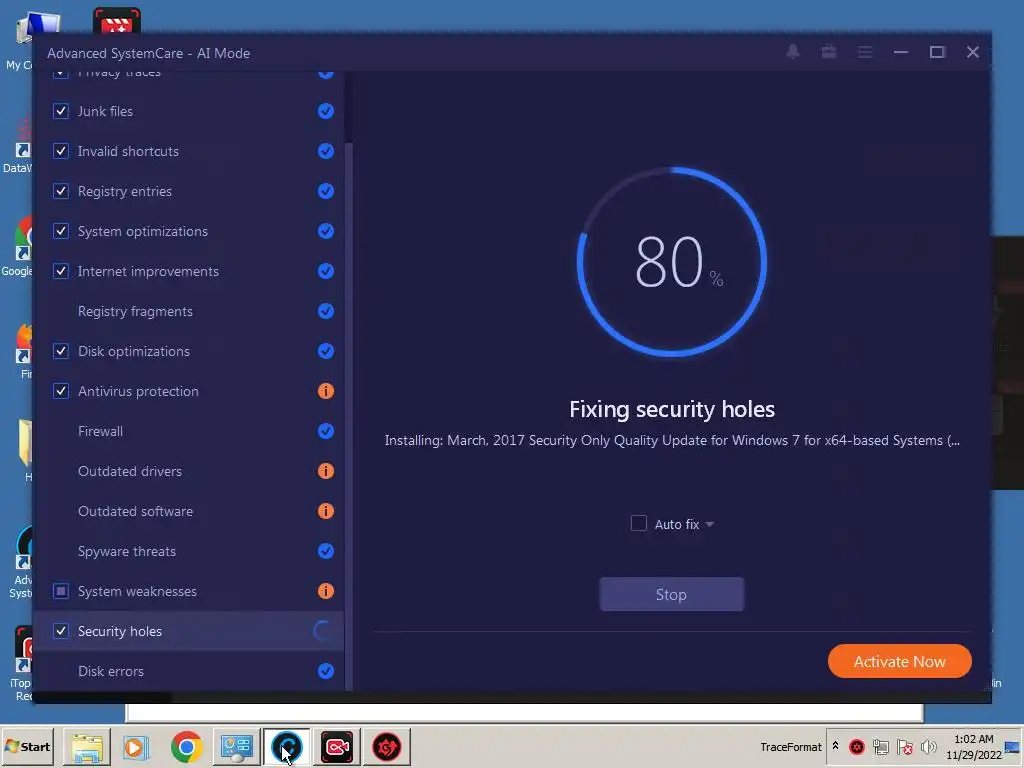Viewport: 1024px width, 768px height.
Task: Click the Security holes loading spinner
Action: tap(323, 631)
